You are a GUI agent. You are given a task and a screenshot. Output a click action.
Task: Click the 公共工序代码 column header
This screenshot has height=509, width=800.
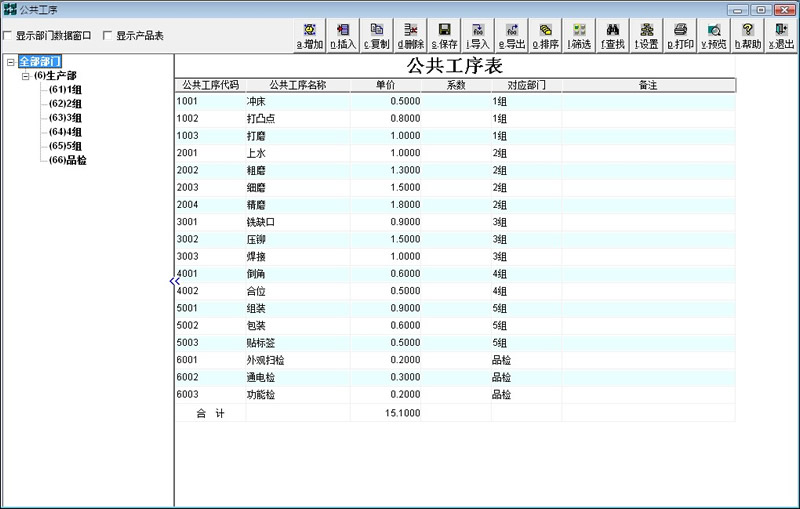(x=210, y=85)
